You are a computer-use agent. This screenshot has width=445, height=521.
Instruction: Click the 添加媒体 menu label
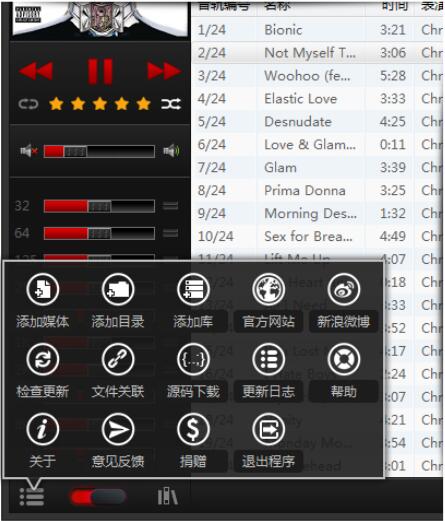[43, 322]
